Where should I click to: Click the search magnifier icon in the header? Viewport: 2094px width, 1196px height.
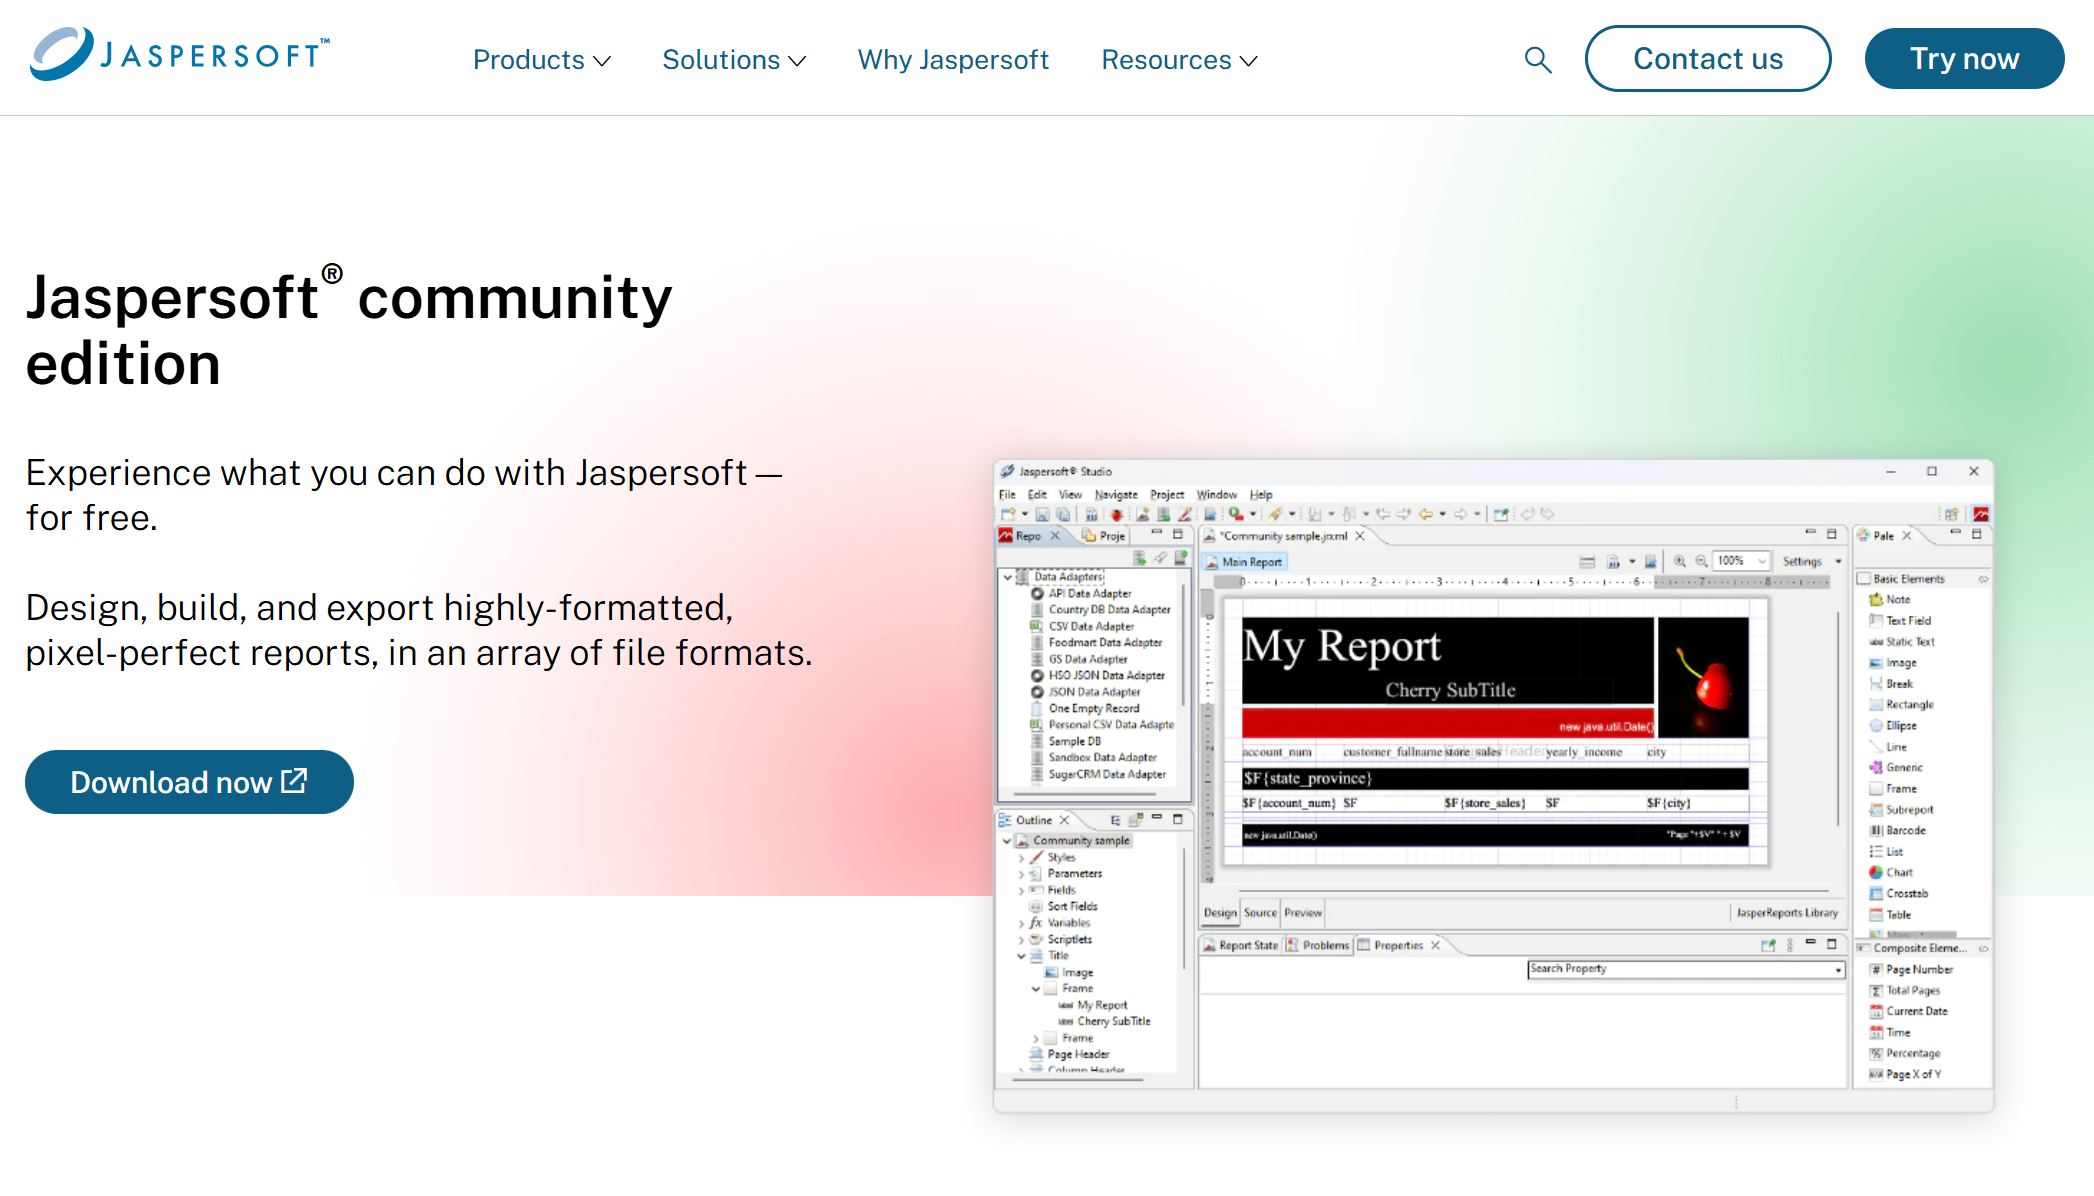point(1538,60)
